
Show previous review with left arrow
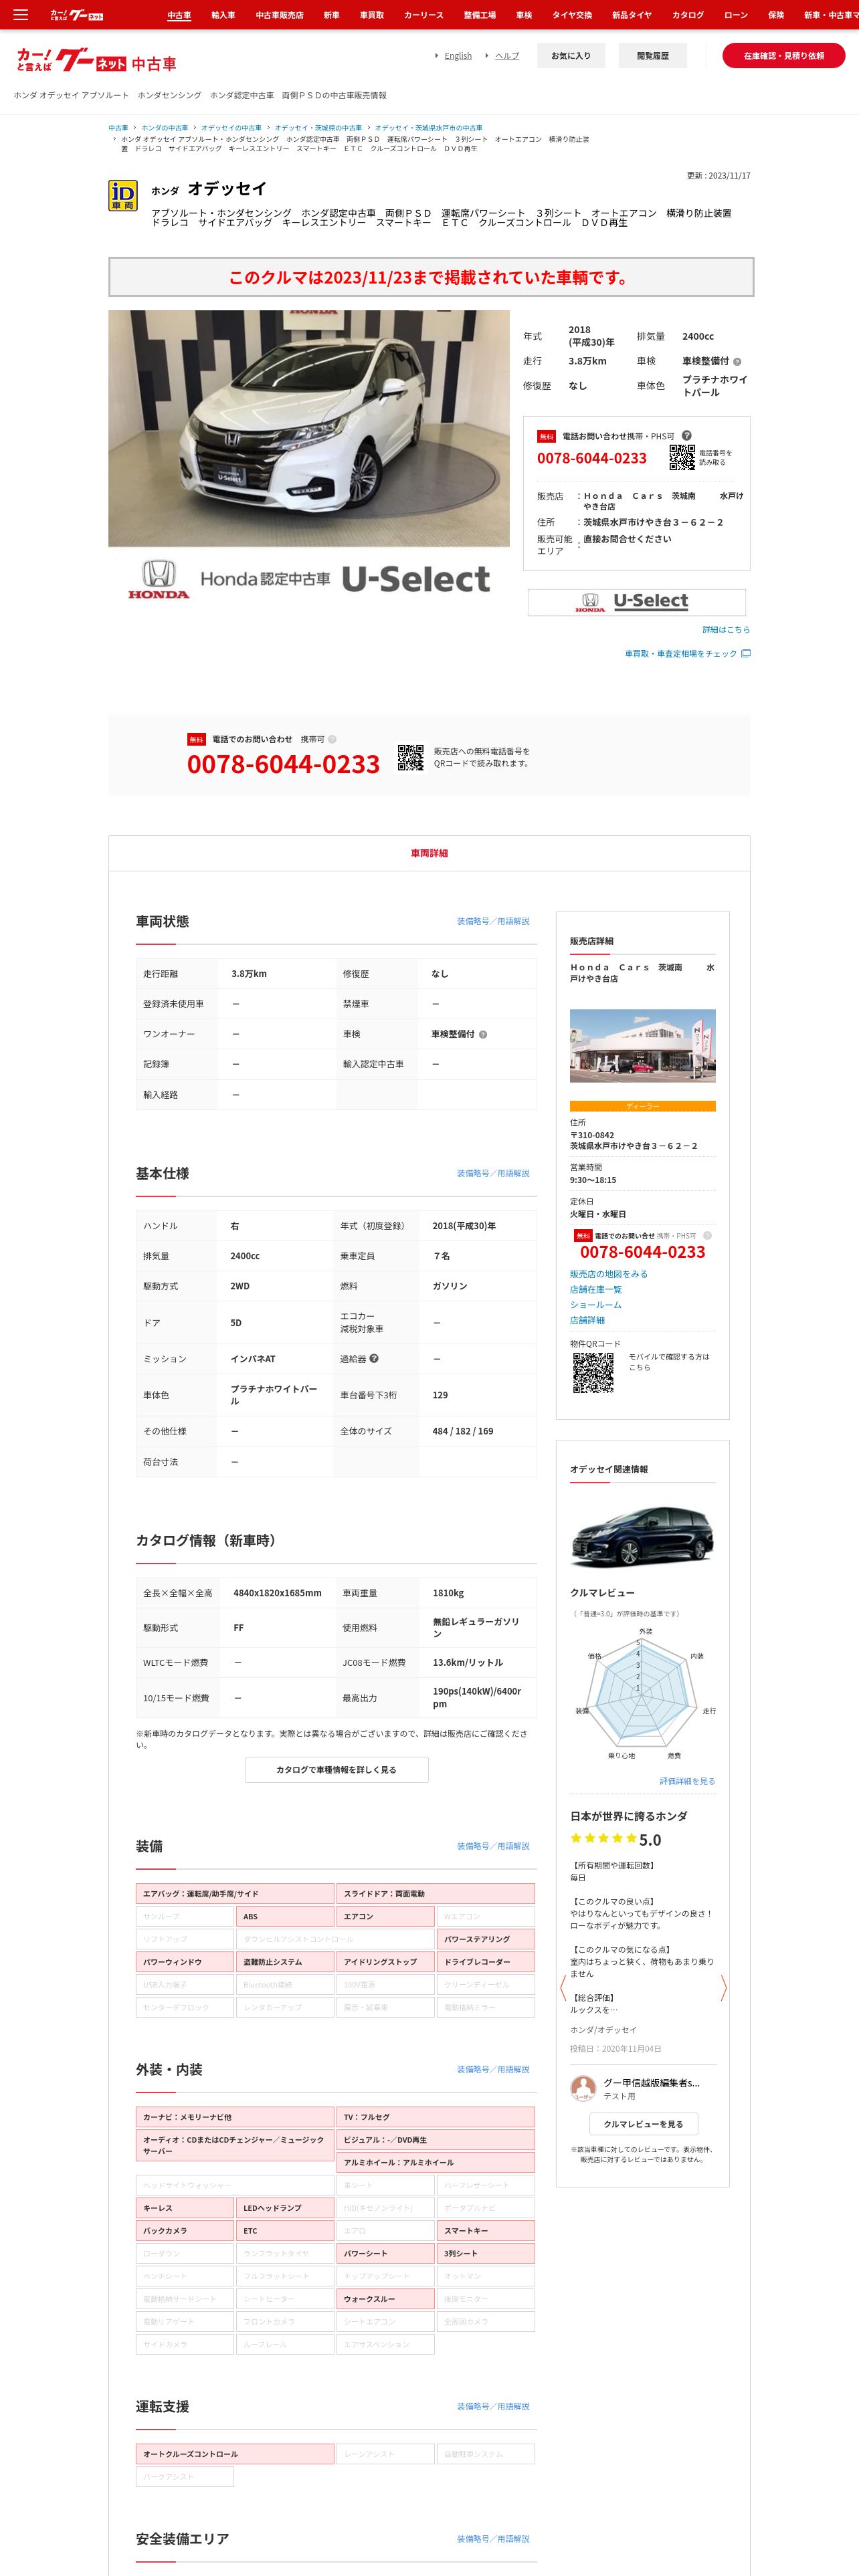(563, 1987)
